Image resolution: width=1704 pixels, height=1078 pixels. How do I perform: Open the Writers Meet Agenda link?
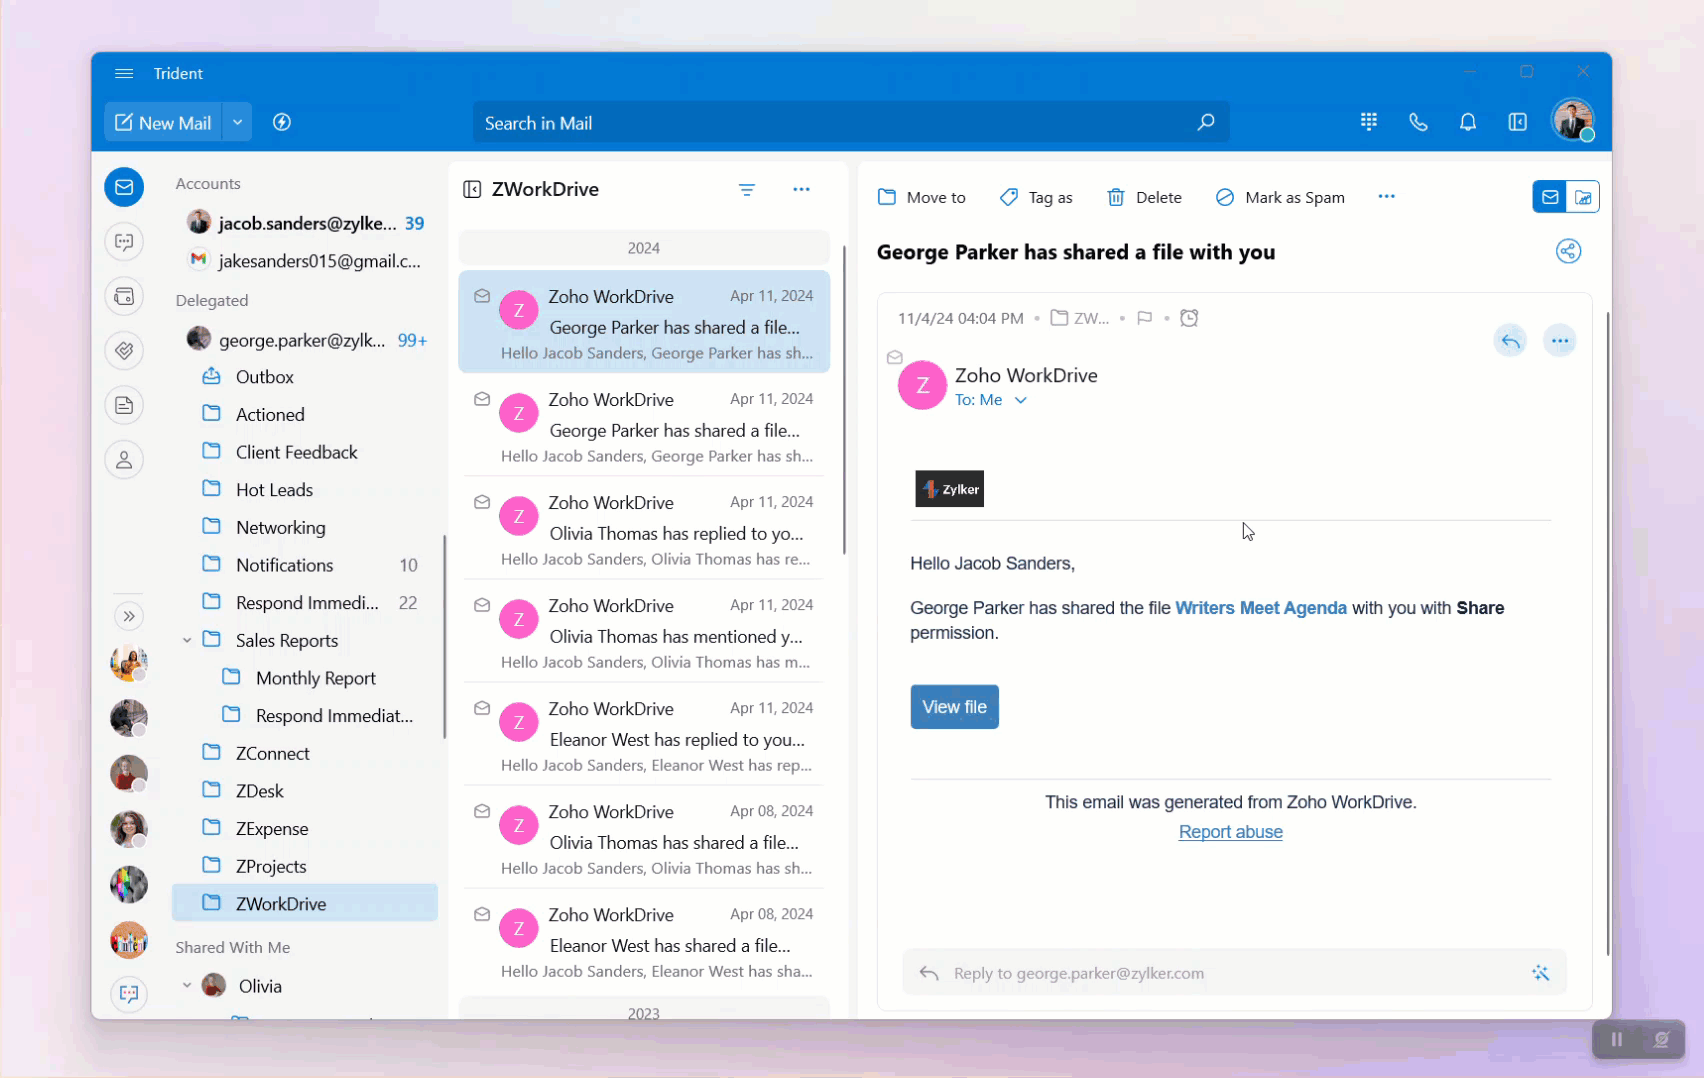[1260, 608]
